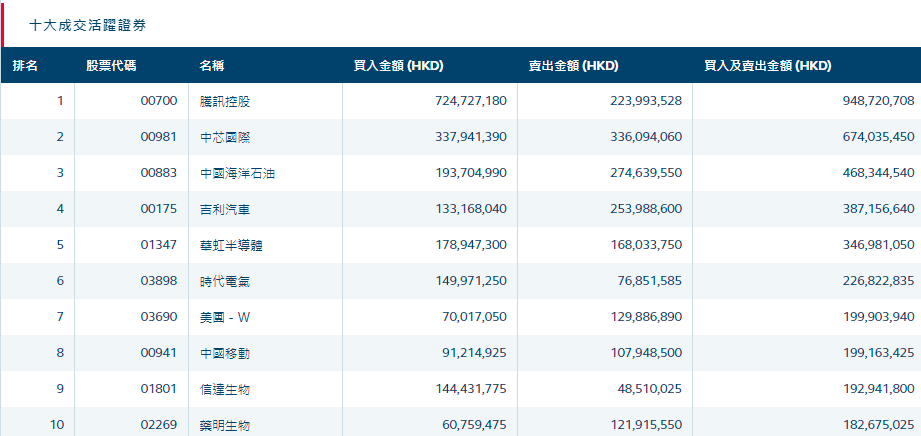Screen dimensions: 921x436
Task: Click total amount 468,344,540
Action: click(x=879, y=173)
